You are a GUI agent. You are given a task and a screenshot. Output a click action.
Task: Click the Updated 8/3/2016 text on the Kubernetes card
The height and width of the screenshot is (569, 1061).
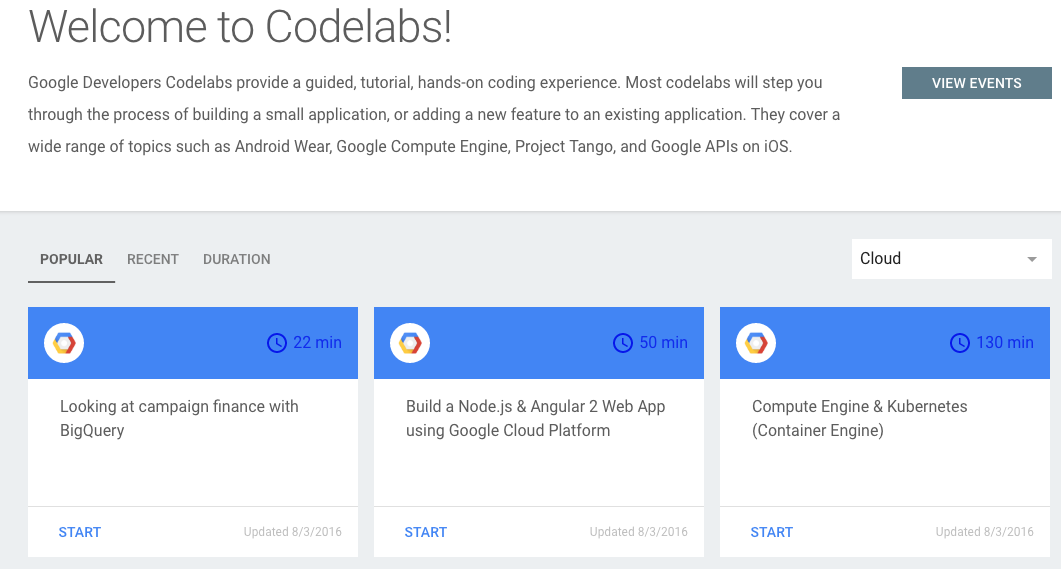pyautogui.click(x=985, y=532)
